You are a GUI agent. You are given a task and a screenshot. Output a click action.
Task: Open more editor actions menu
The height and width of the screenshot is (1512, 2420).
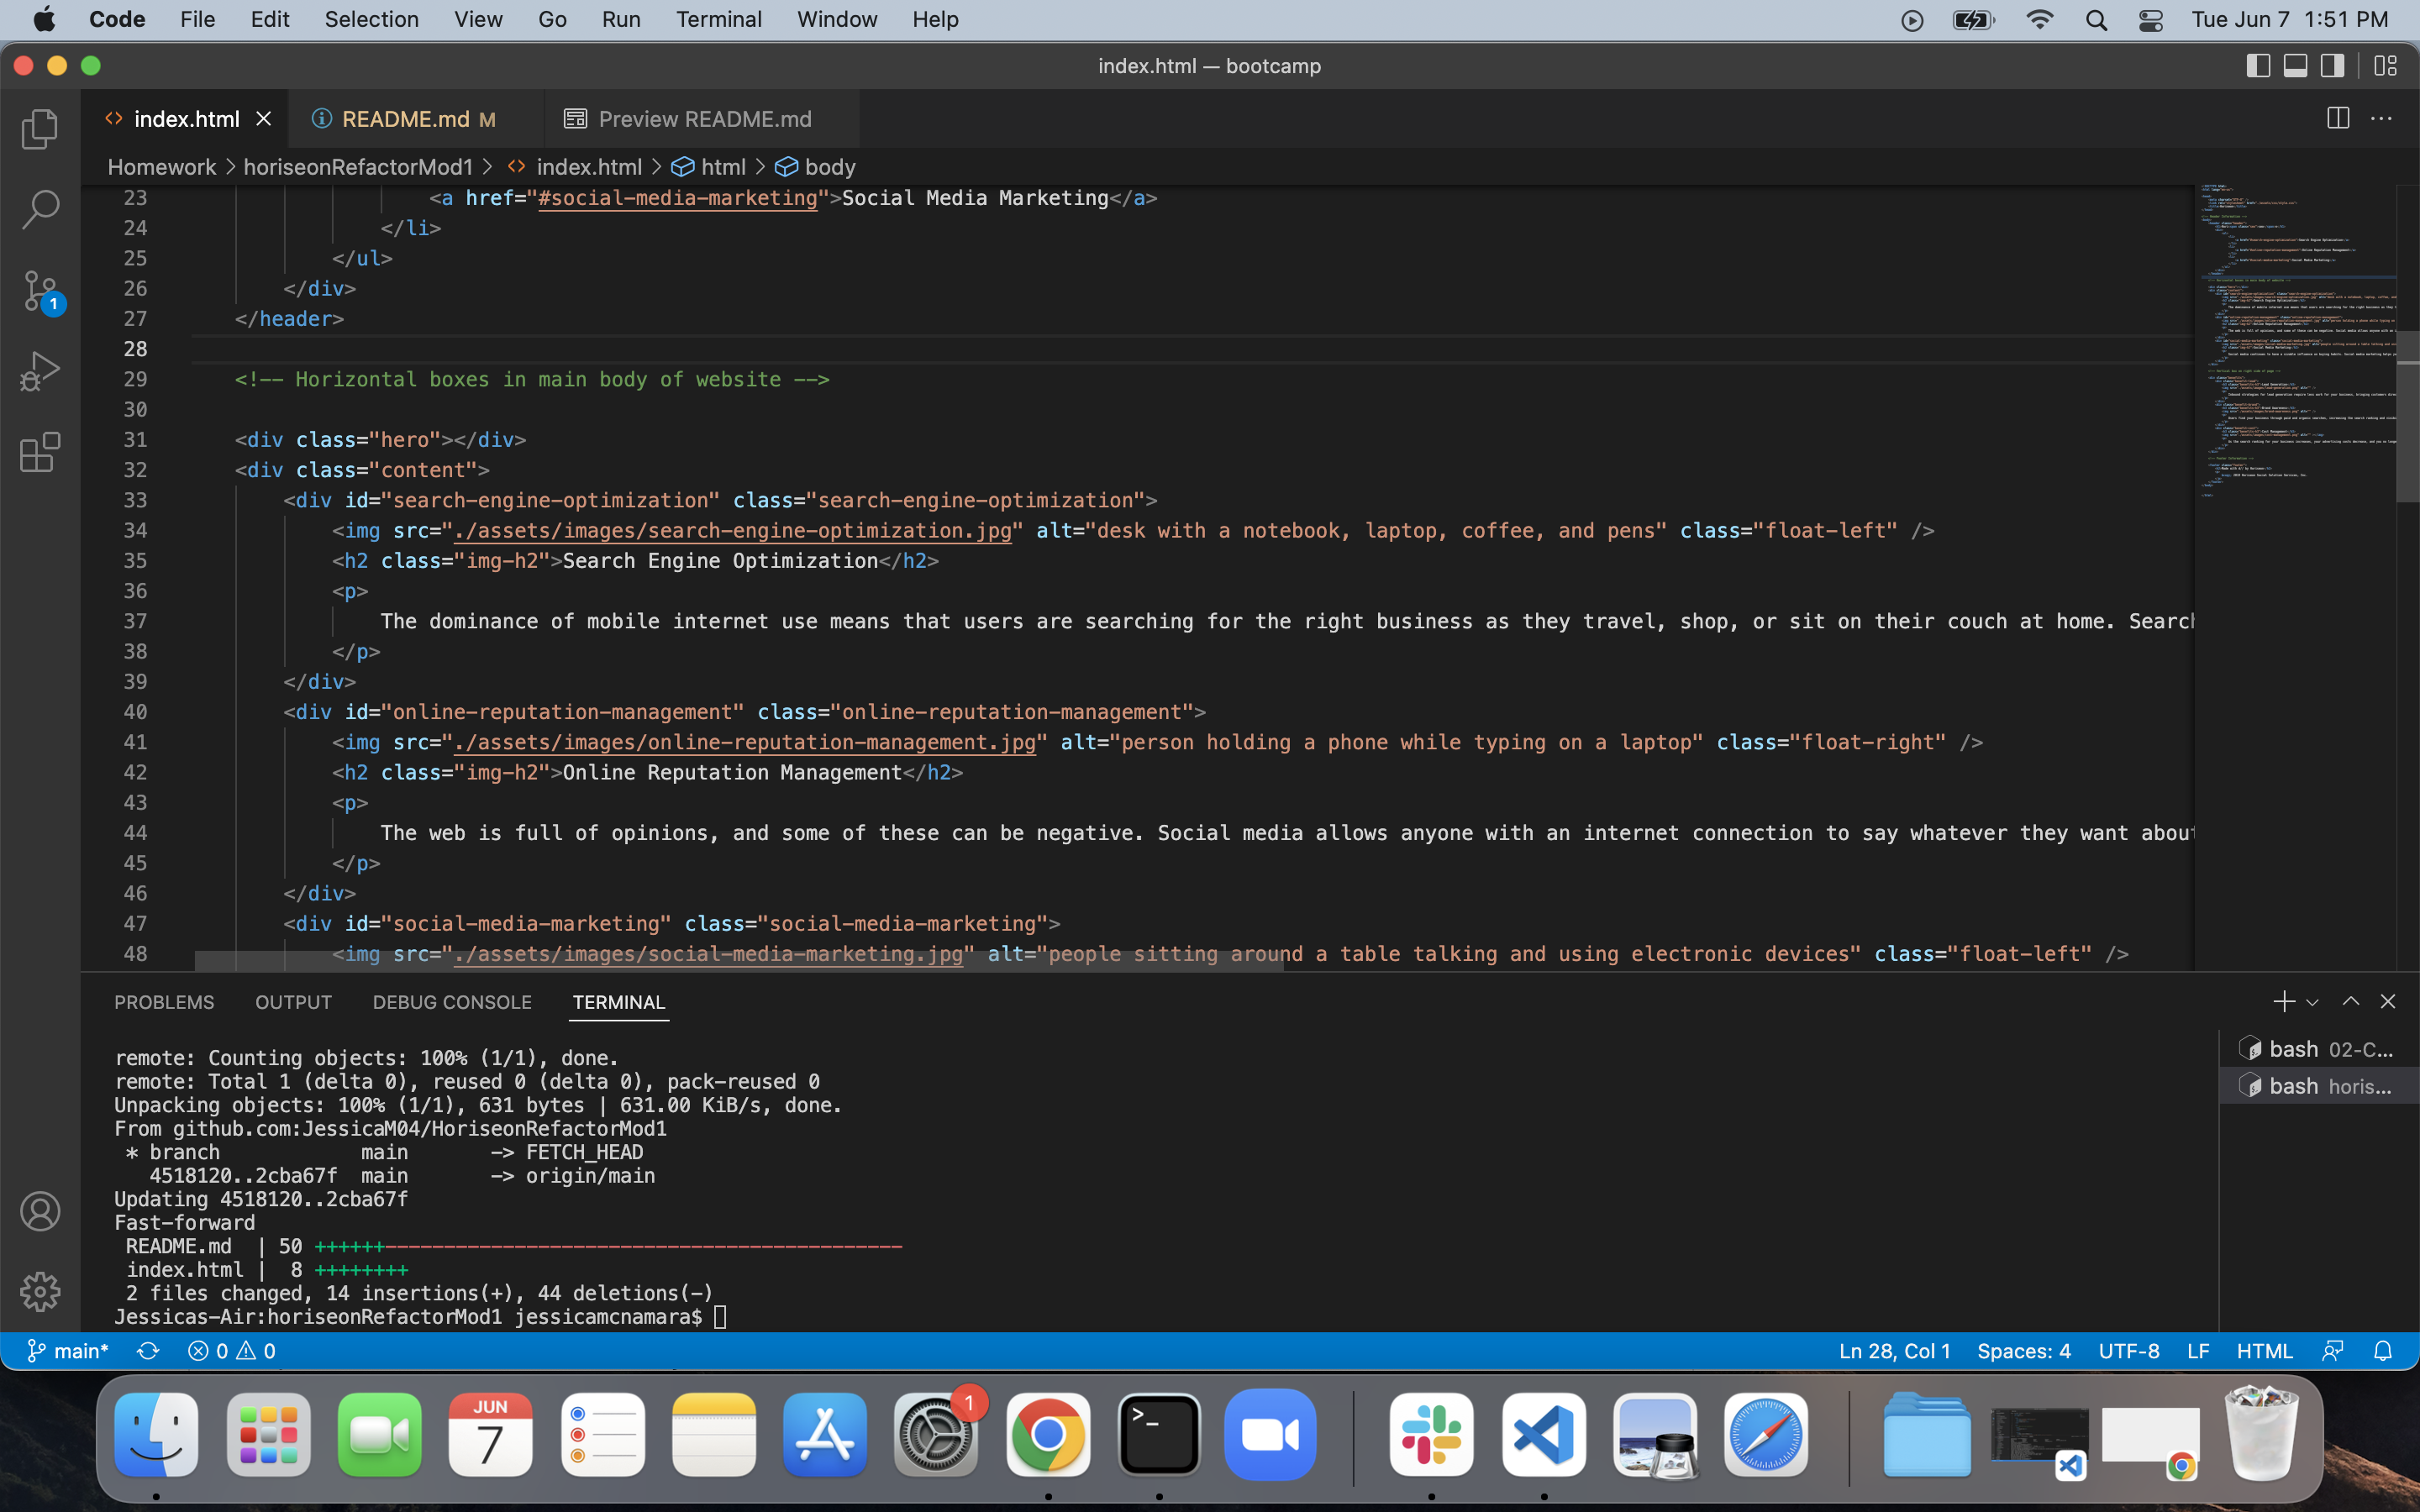click(2384, 118)
